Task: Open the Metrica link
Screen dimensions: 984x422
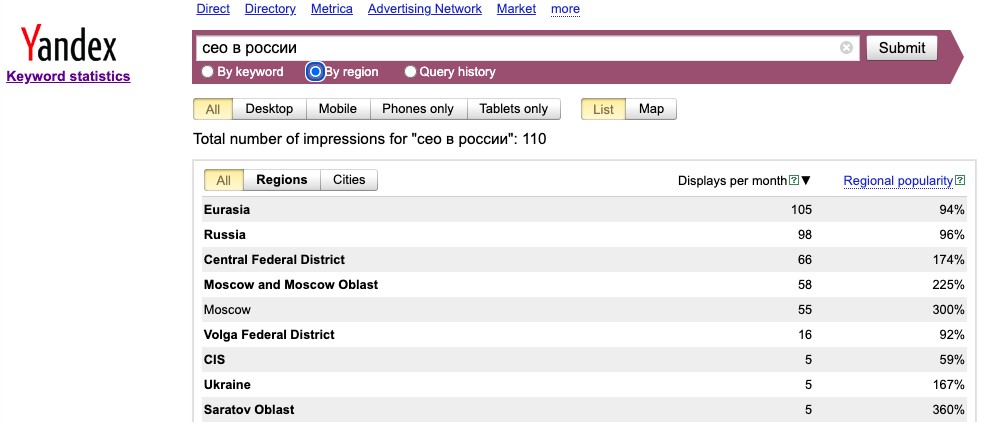Action: [x=332, y=9]
